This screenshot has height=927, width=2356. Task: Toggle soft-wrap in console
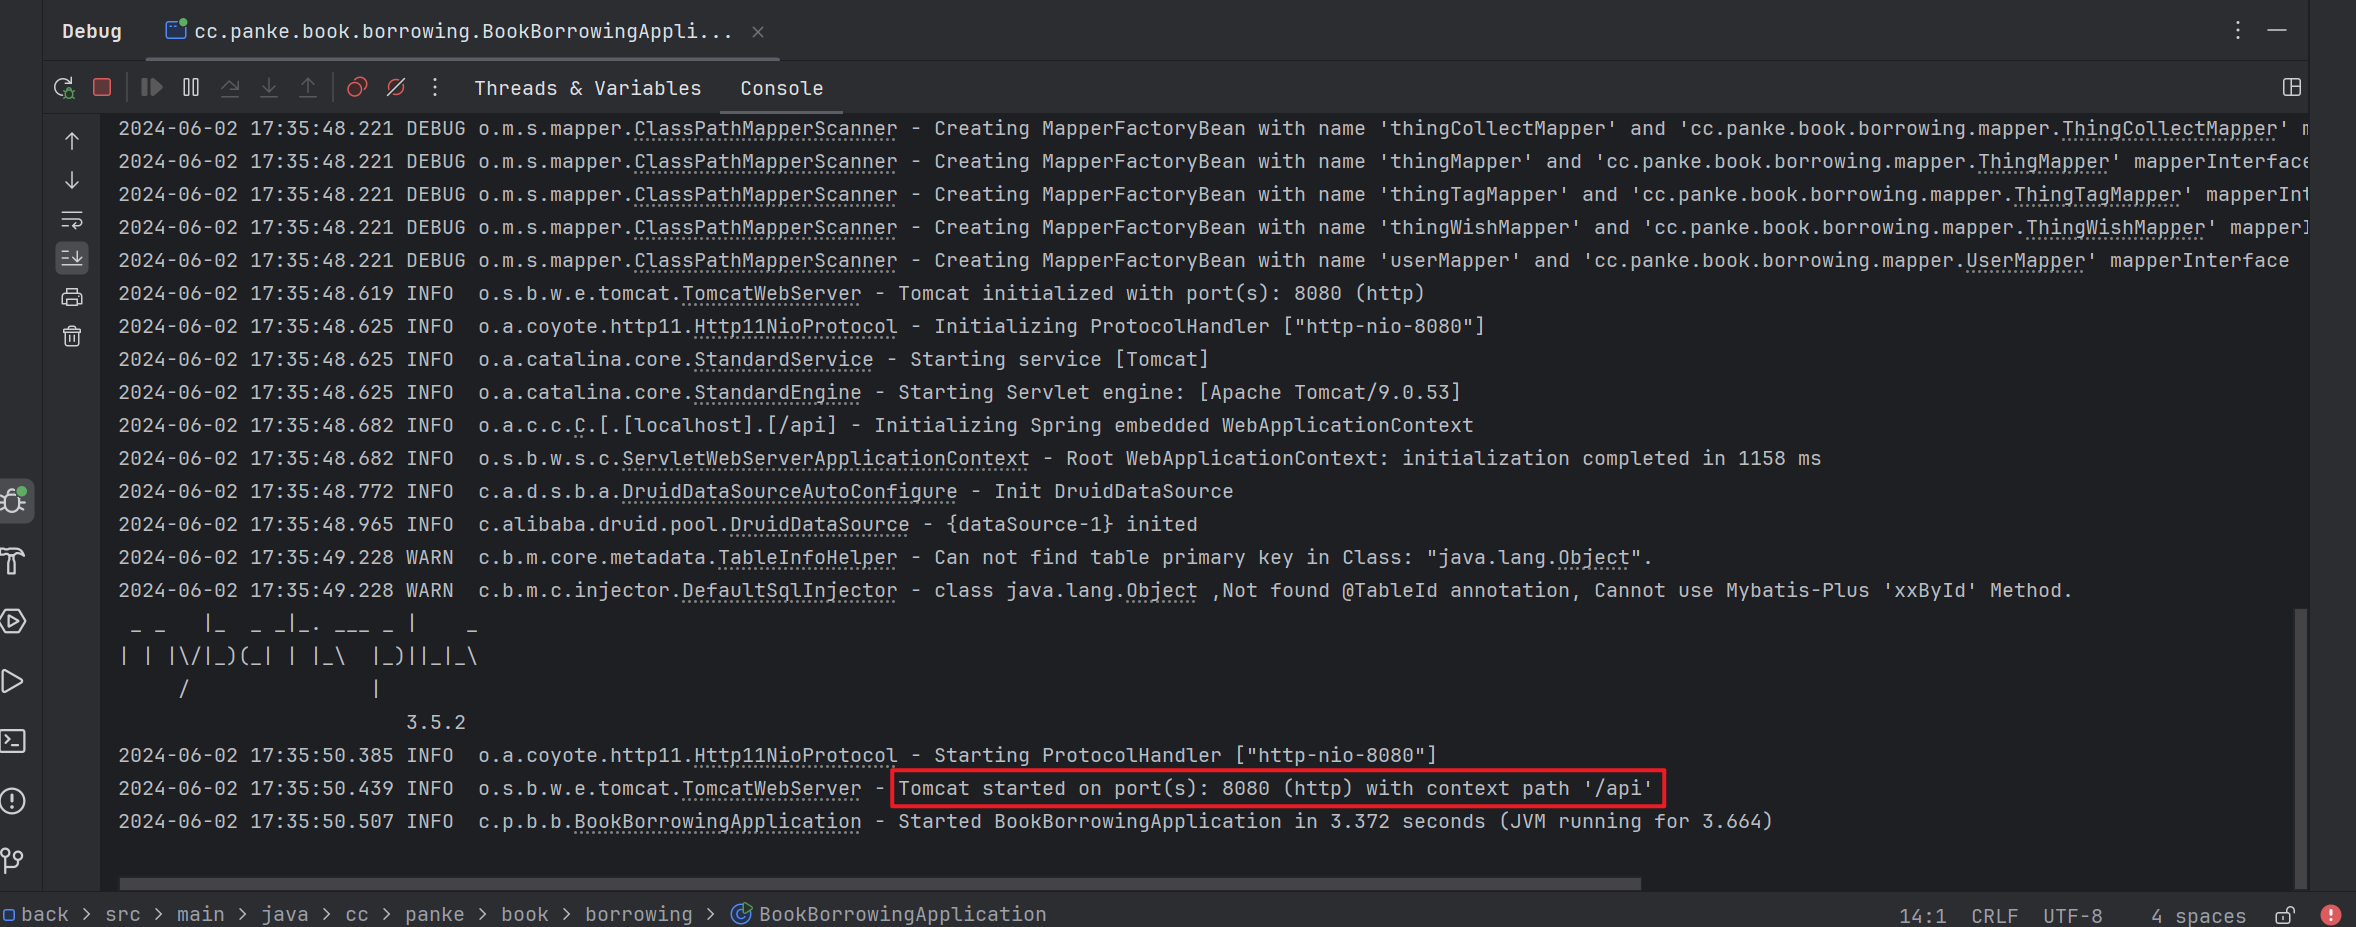[x=72, y=220]
